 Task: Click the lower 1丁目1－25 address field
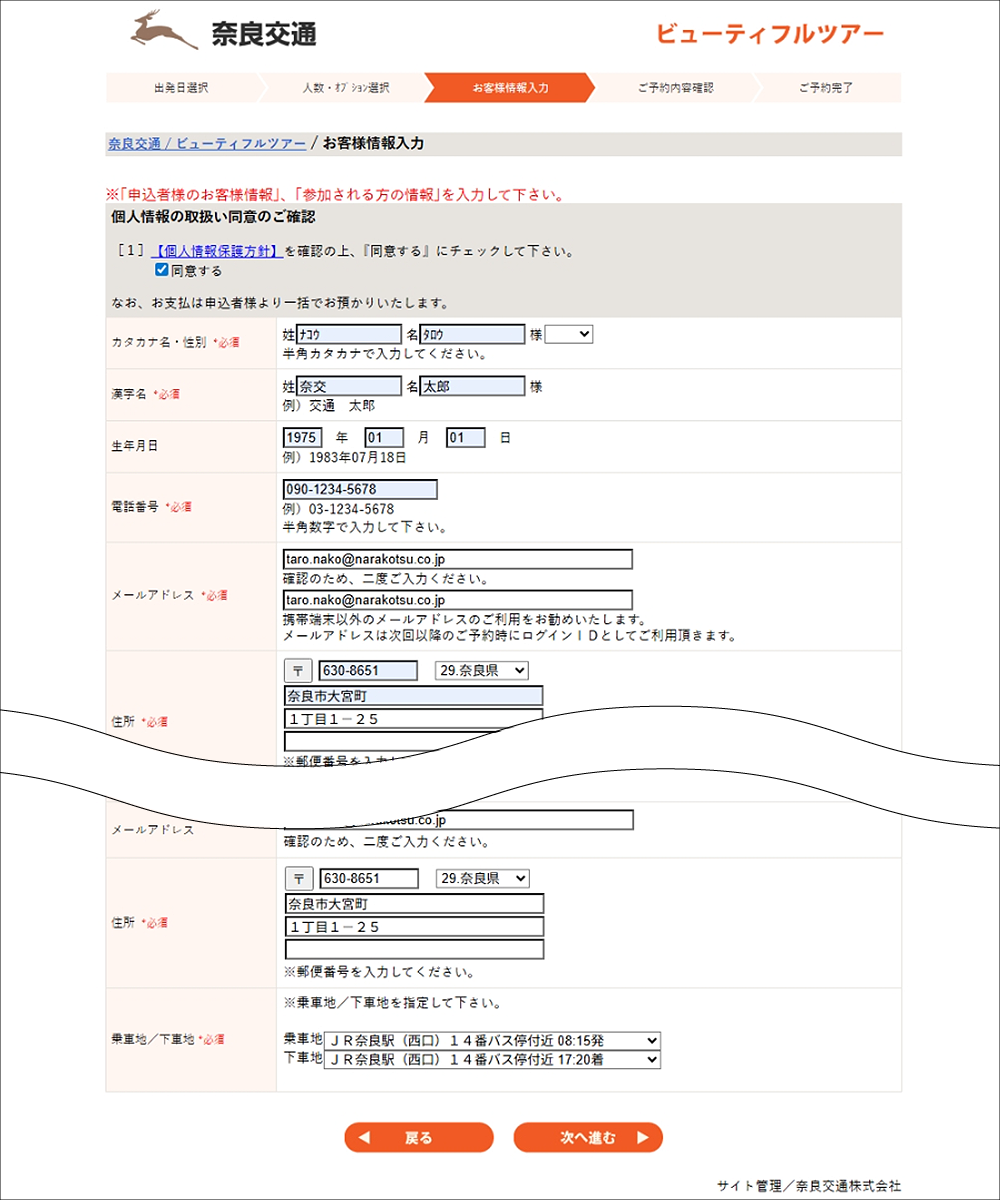[414, 927]
